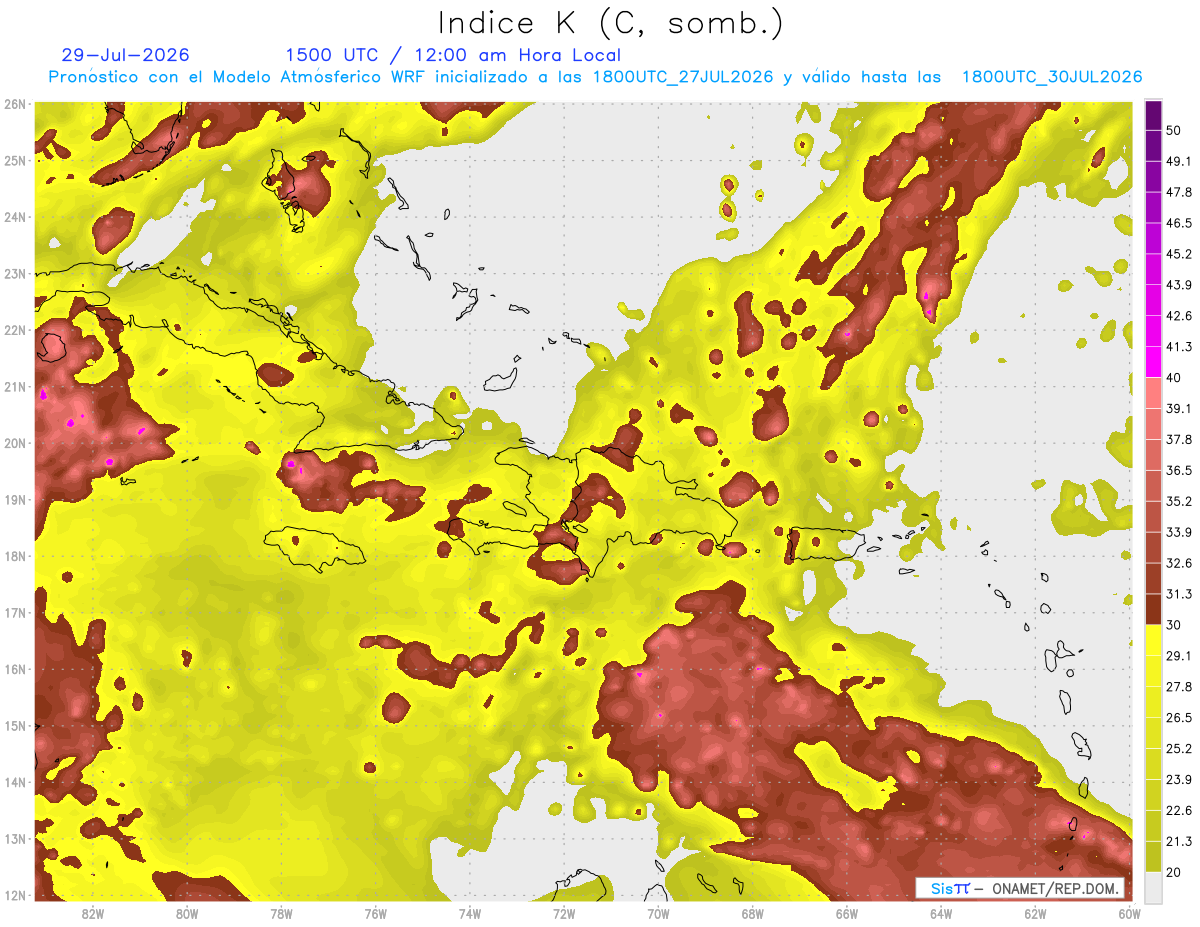Image resolution: width=1200 pixels, height=927 pixels.
Task: Click the "78W" longitude label
Action: (x=281, y=914)
